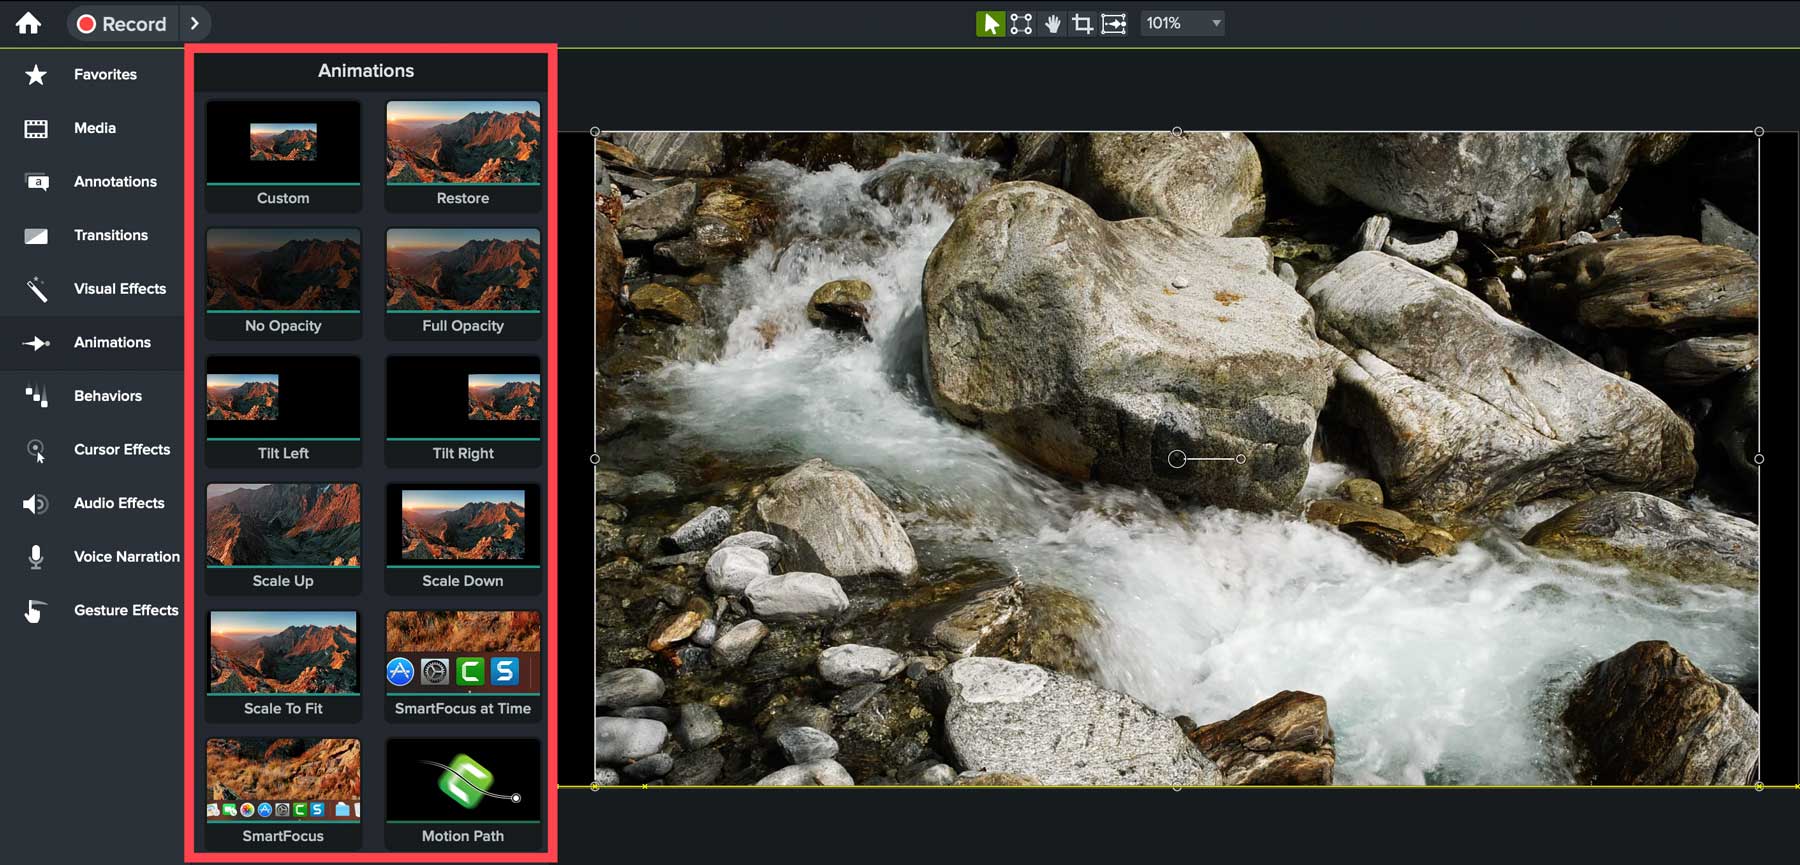This screenshot has height=865, width=1800.
Task: Click the canvas left-middle resize handle
Action: [x=595, y=459]
